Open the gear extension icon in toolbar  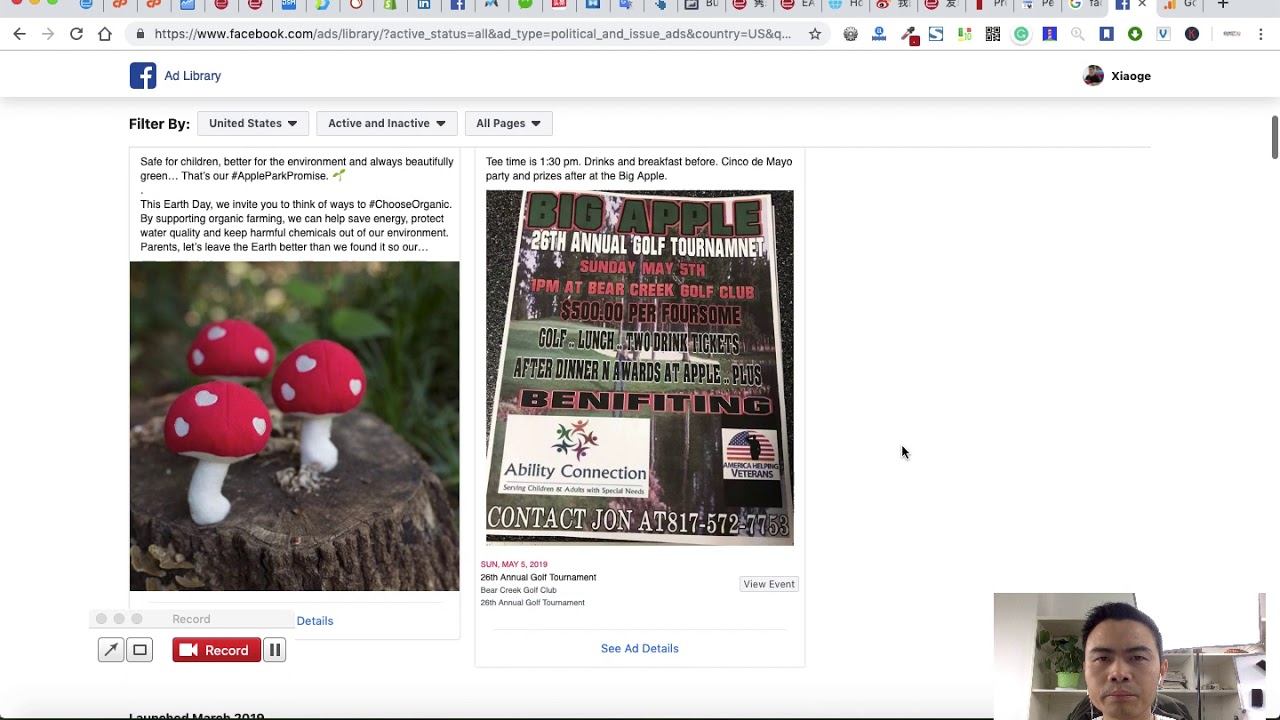(850, 34)
